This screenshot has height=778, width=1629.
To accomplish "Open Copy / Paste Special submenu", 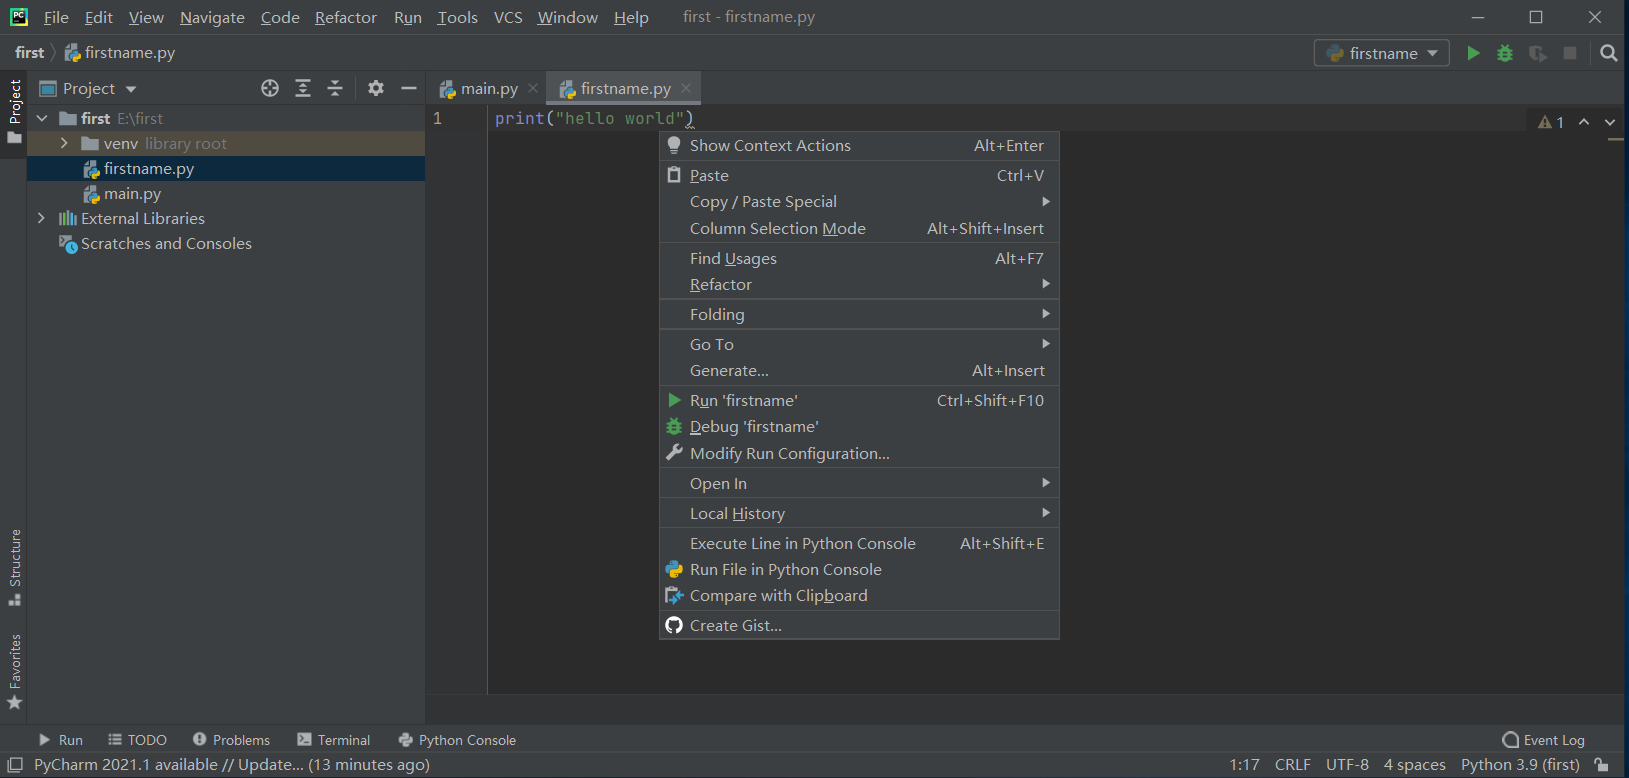I will pos(859,202).
